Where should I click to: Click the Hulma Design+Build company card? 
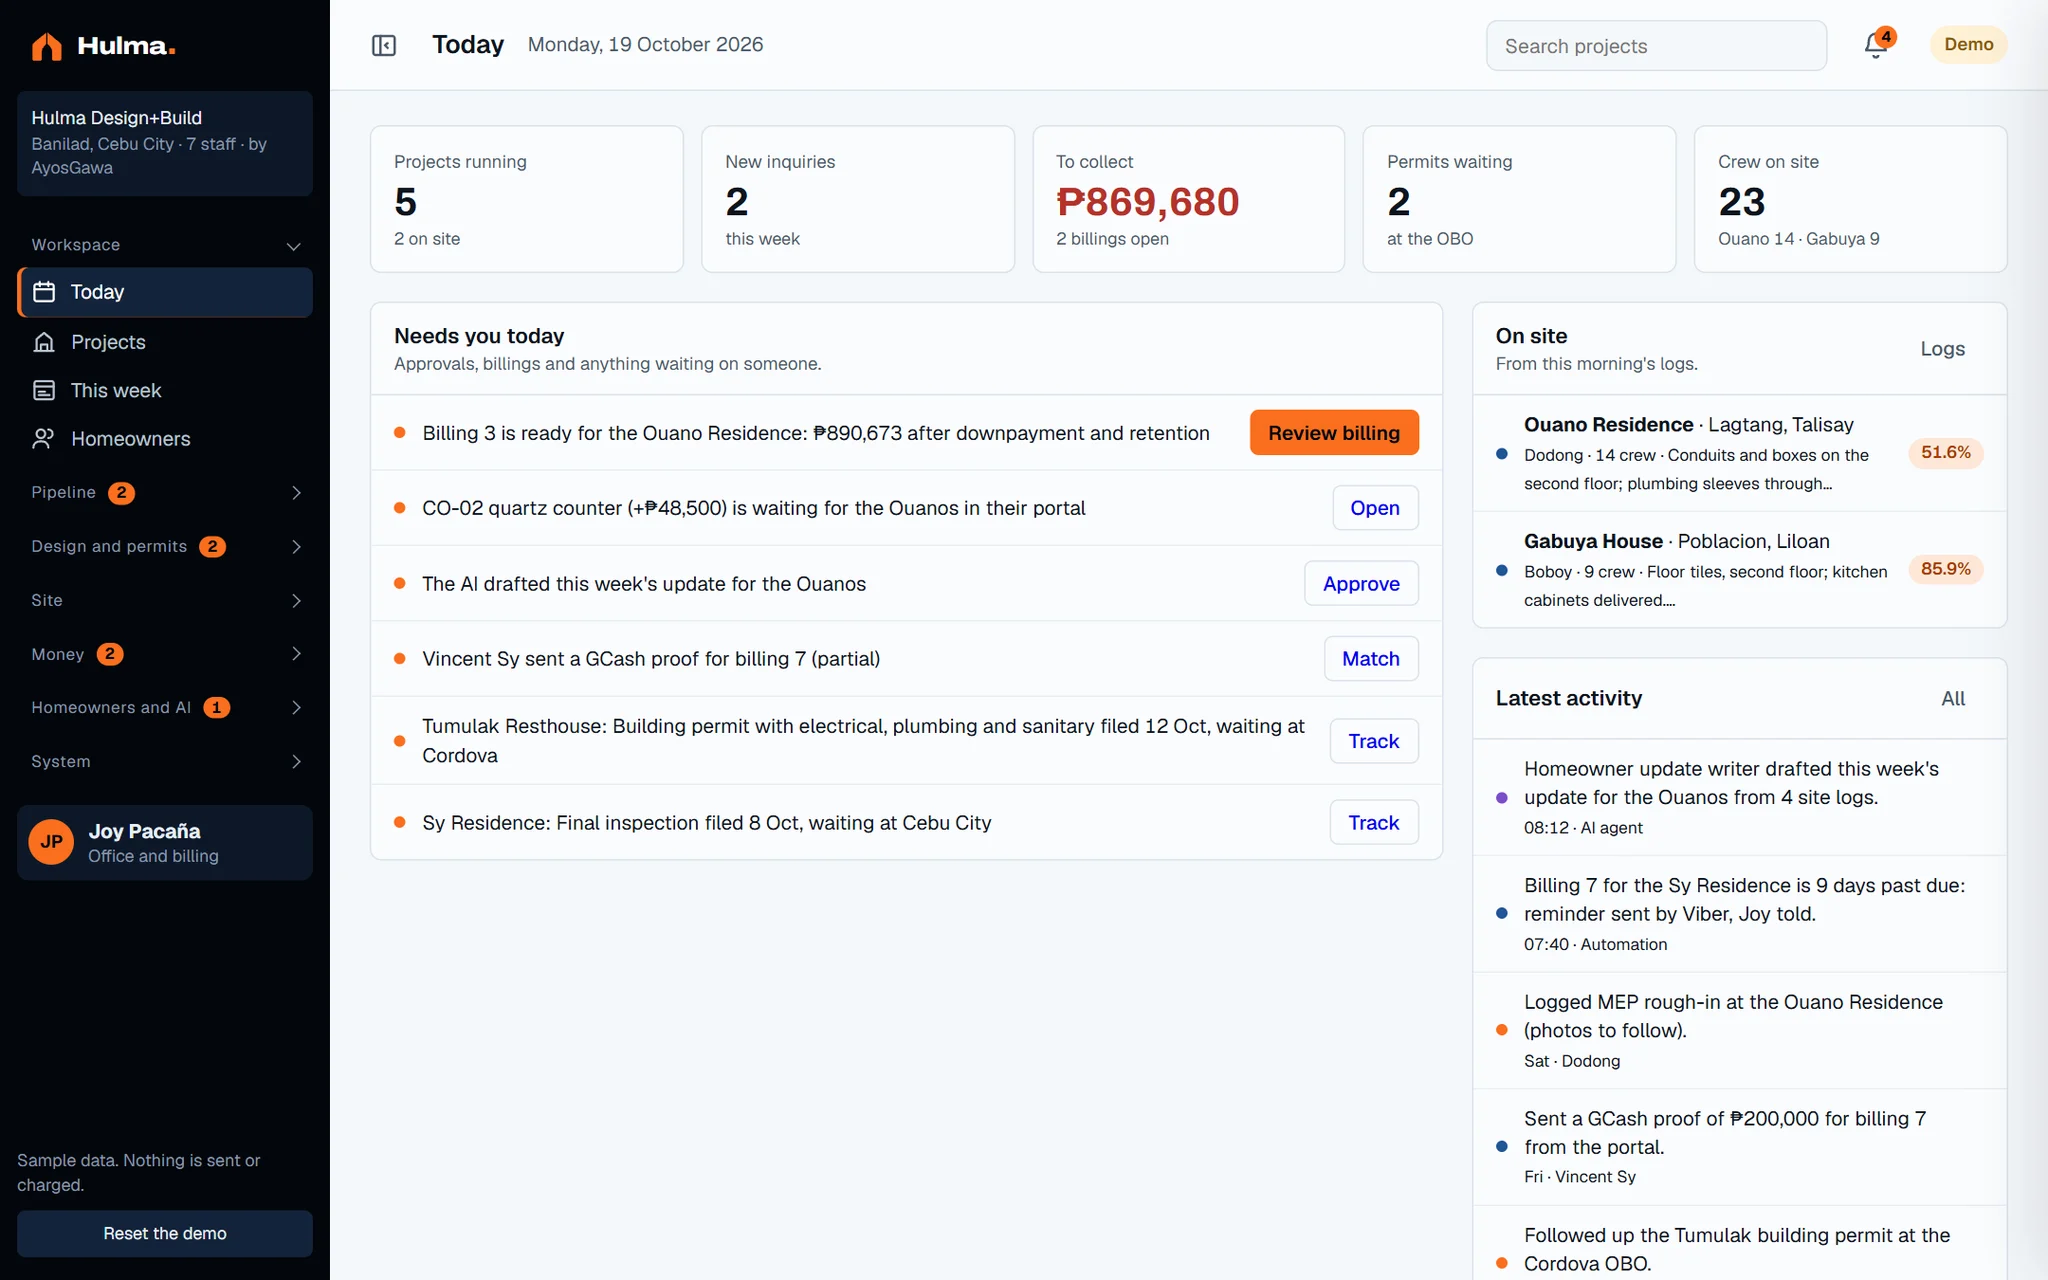(x=165, y=143)
